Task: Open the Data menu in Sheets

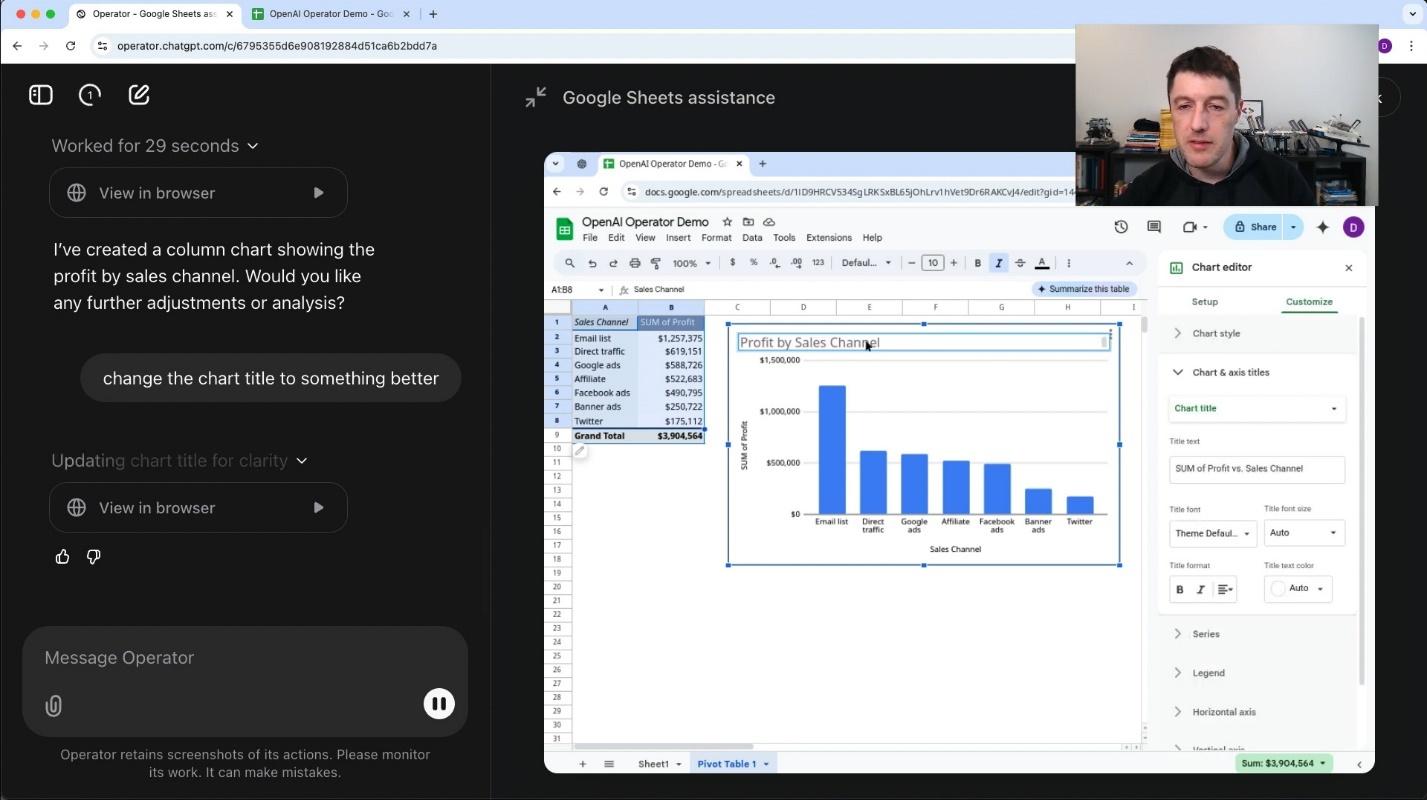Action: [x=752, y=238]
